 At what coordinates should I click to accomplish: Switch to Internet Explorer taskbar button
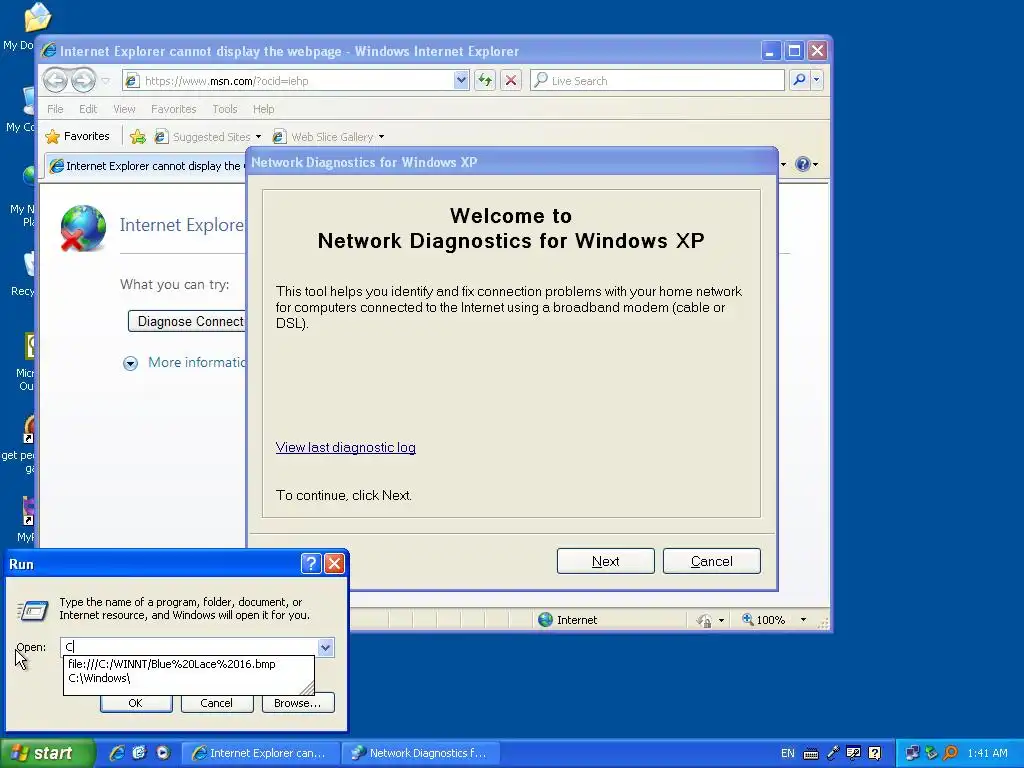(x=259, y=753)
